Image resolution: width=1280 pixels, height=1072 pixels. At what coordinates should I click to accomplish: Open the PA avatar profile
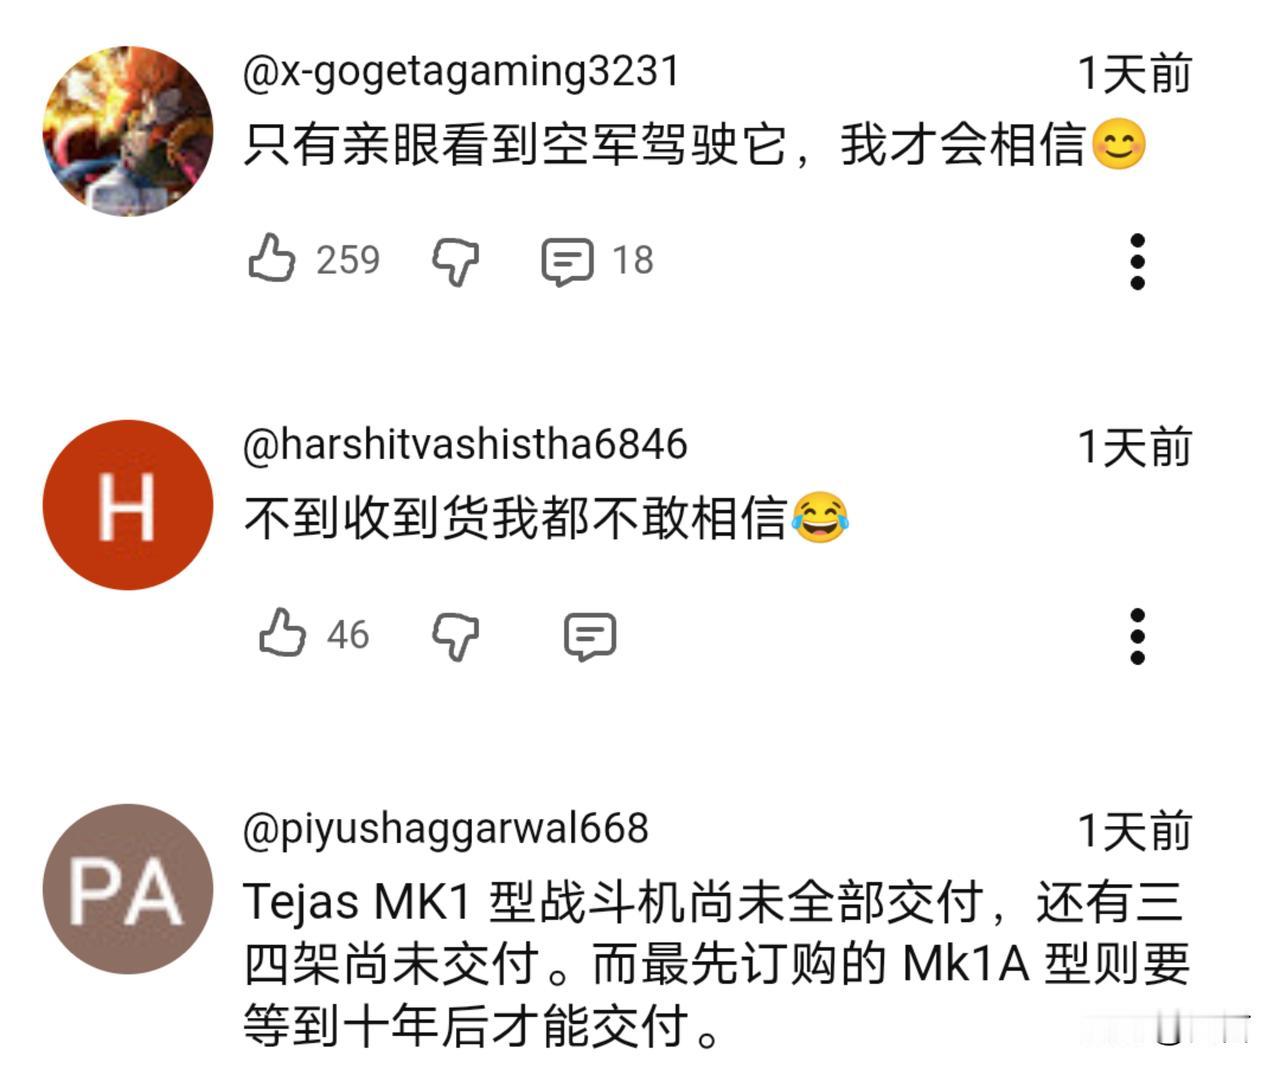point(128,889)
